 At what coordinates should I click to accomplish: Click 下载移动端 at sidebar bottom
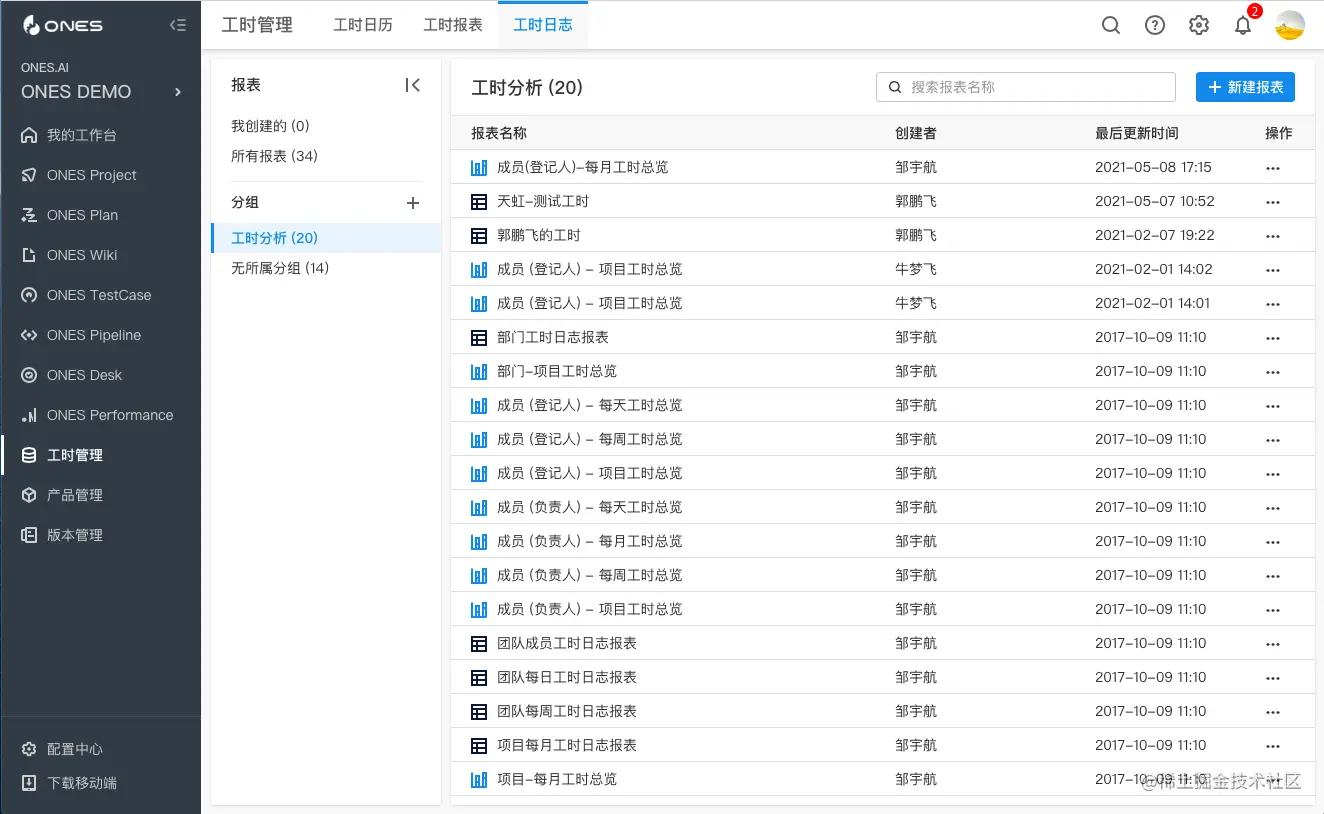(81, 783)
